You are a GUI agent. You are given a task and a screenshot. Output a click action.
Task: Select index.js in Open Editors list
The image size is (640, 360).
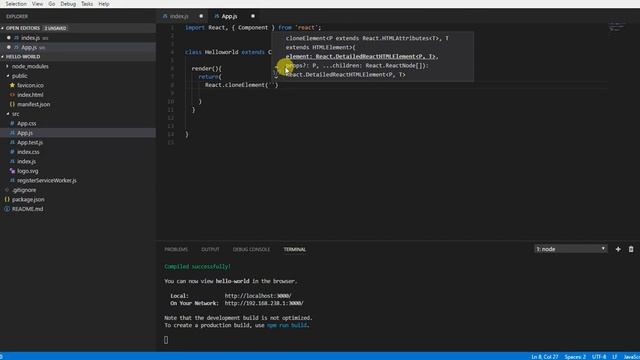[x=78, y=38]
